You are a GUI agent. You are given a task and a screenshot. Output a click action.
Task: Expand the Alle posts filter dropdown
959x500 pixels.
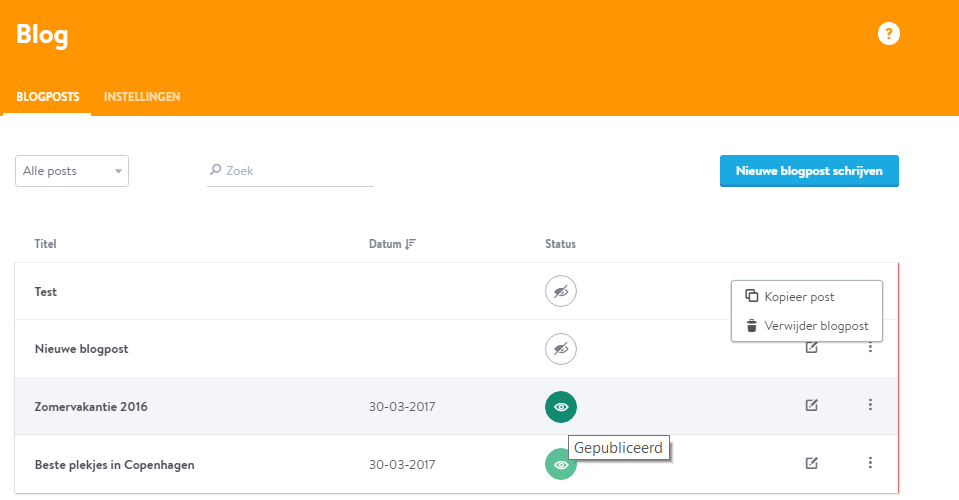(72, 171)
